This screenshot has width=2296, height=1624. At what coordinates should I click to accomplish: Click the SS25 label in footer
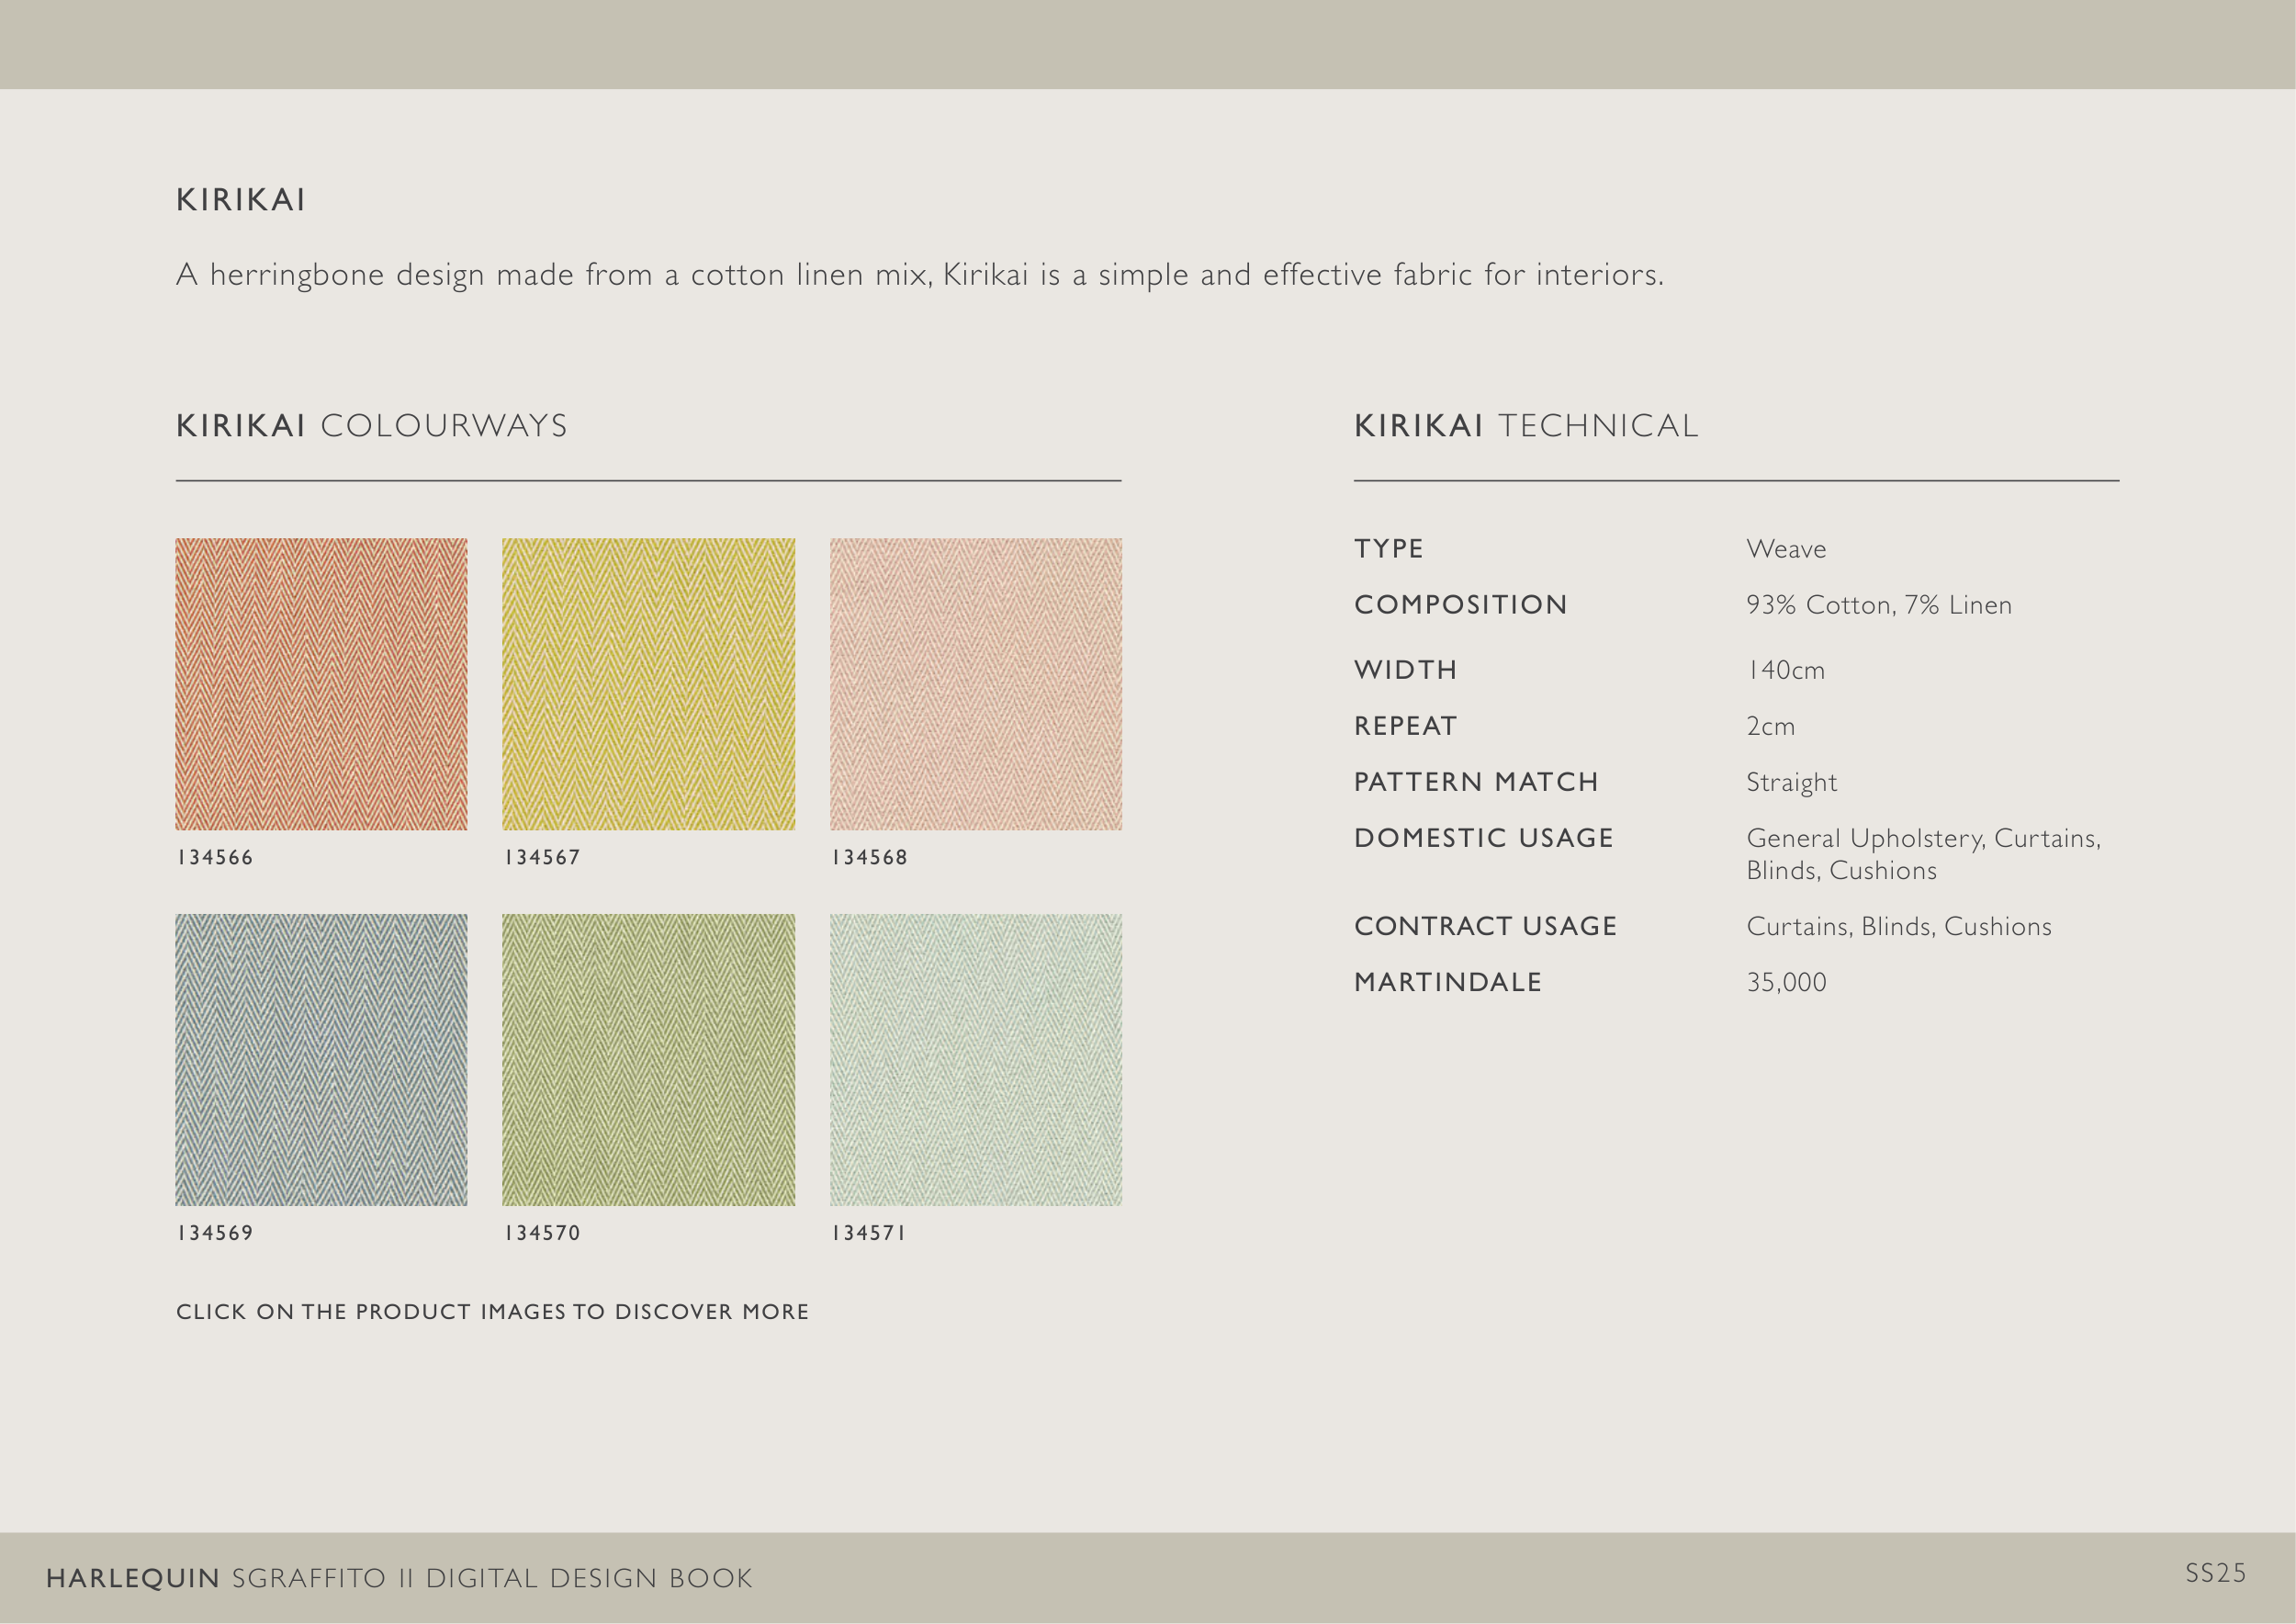[2215, 1574]
